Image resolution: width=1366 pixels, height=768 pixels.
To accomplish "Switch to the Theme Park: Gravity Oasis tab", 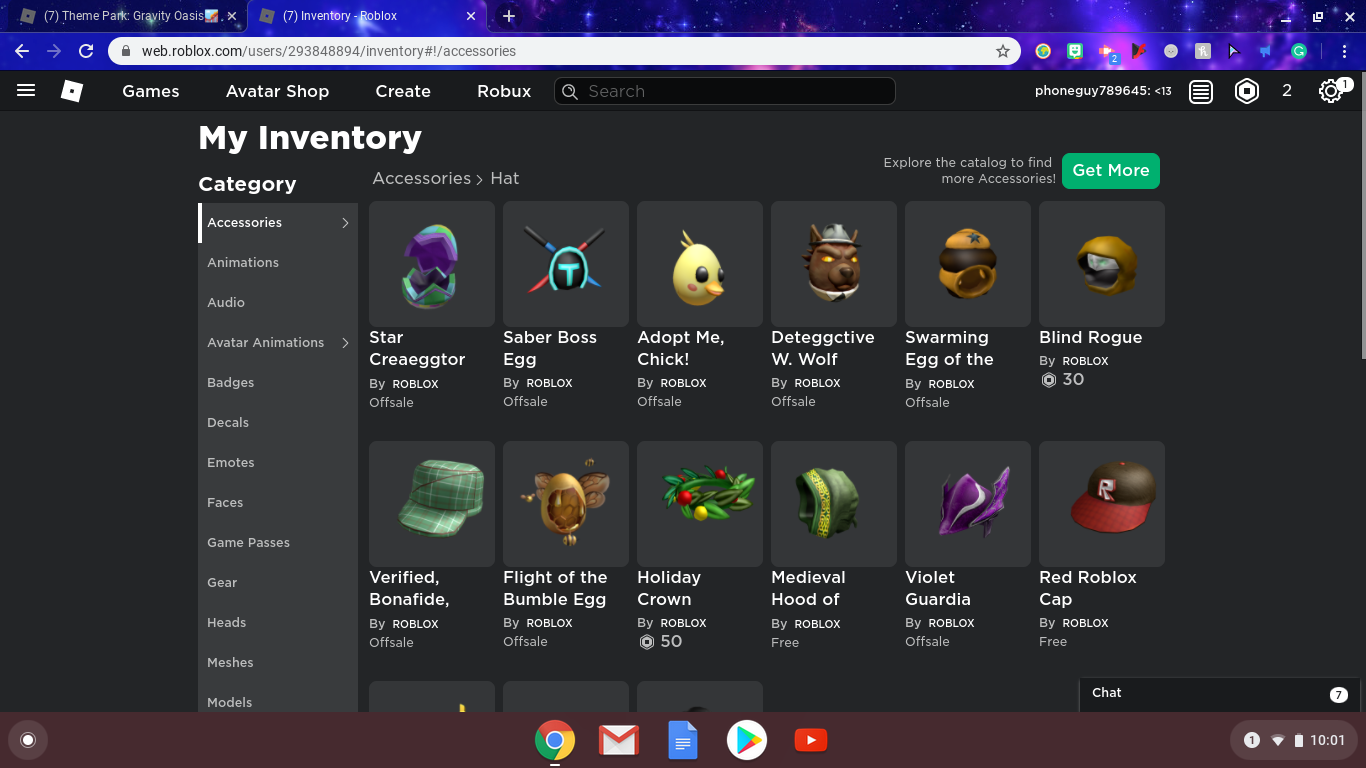I will tap(129, 16).
